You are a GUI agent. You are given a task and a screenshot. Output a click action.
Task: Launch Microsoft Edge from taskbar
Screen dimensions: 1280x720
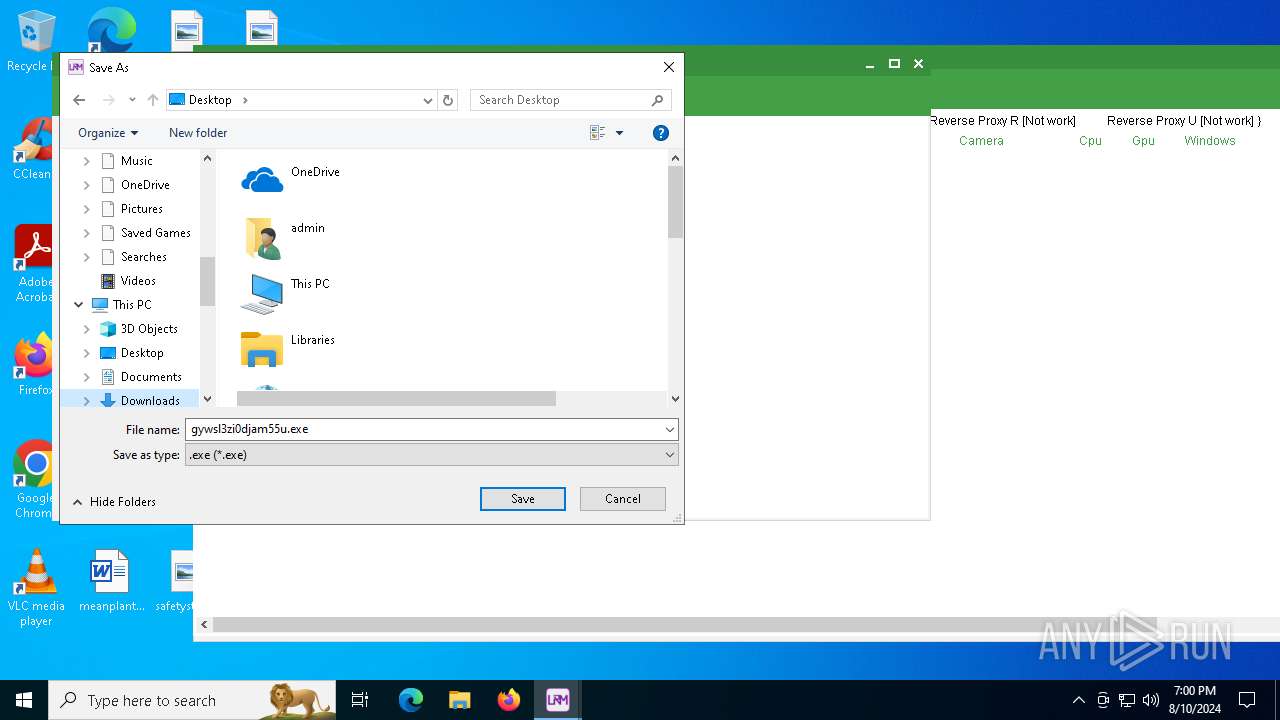tap(411, 700)
